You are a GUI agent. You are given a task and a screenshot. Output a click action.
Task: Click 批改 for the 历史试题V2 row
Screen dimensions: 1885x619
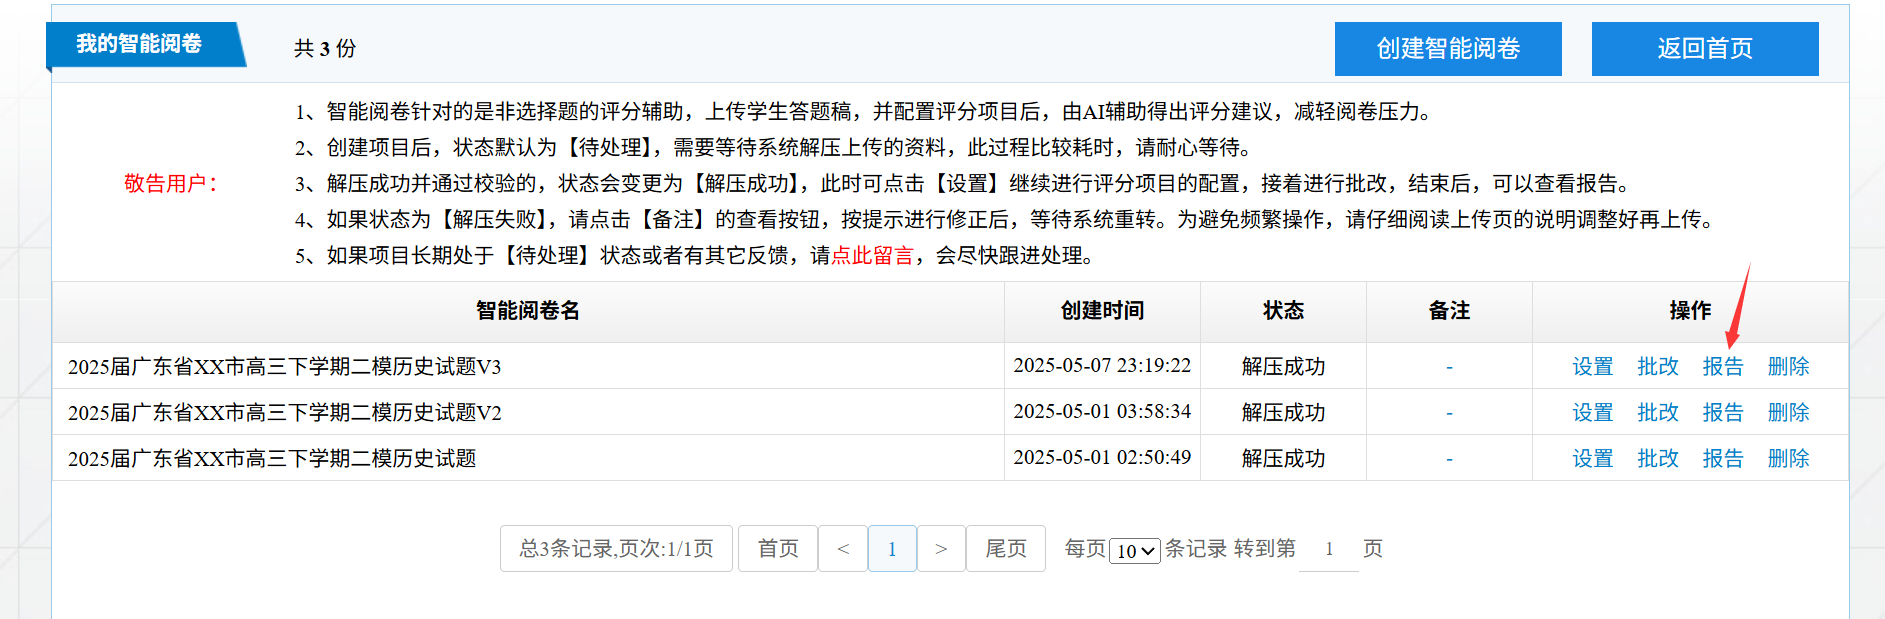pyautogui.click(x=1657, y=413)
